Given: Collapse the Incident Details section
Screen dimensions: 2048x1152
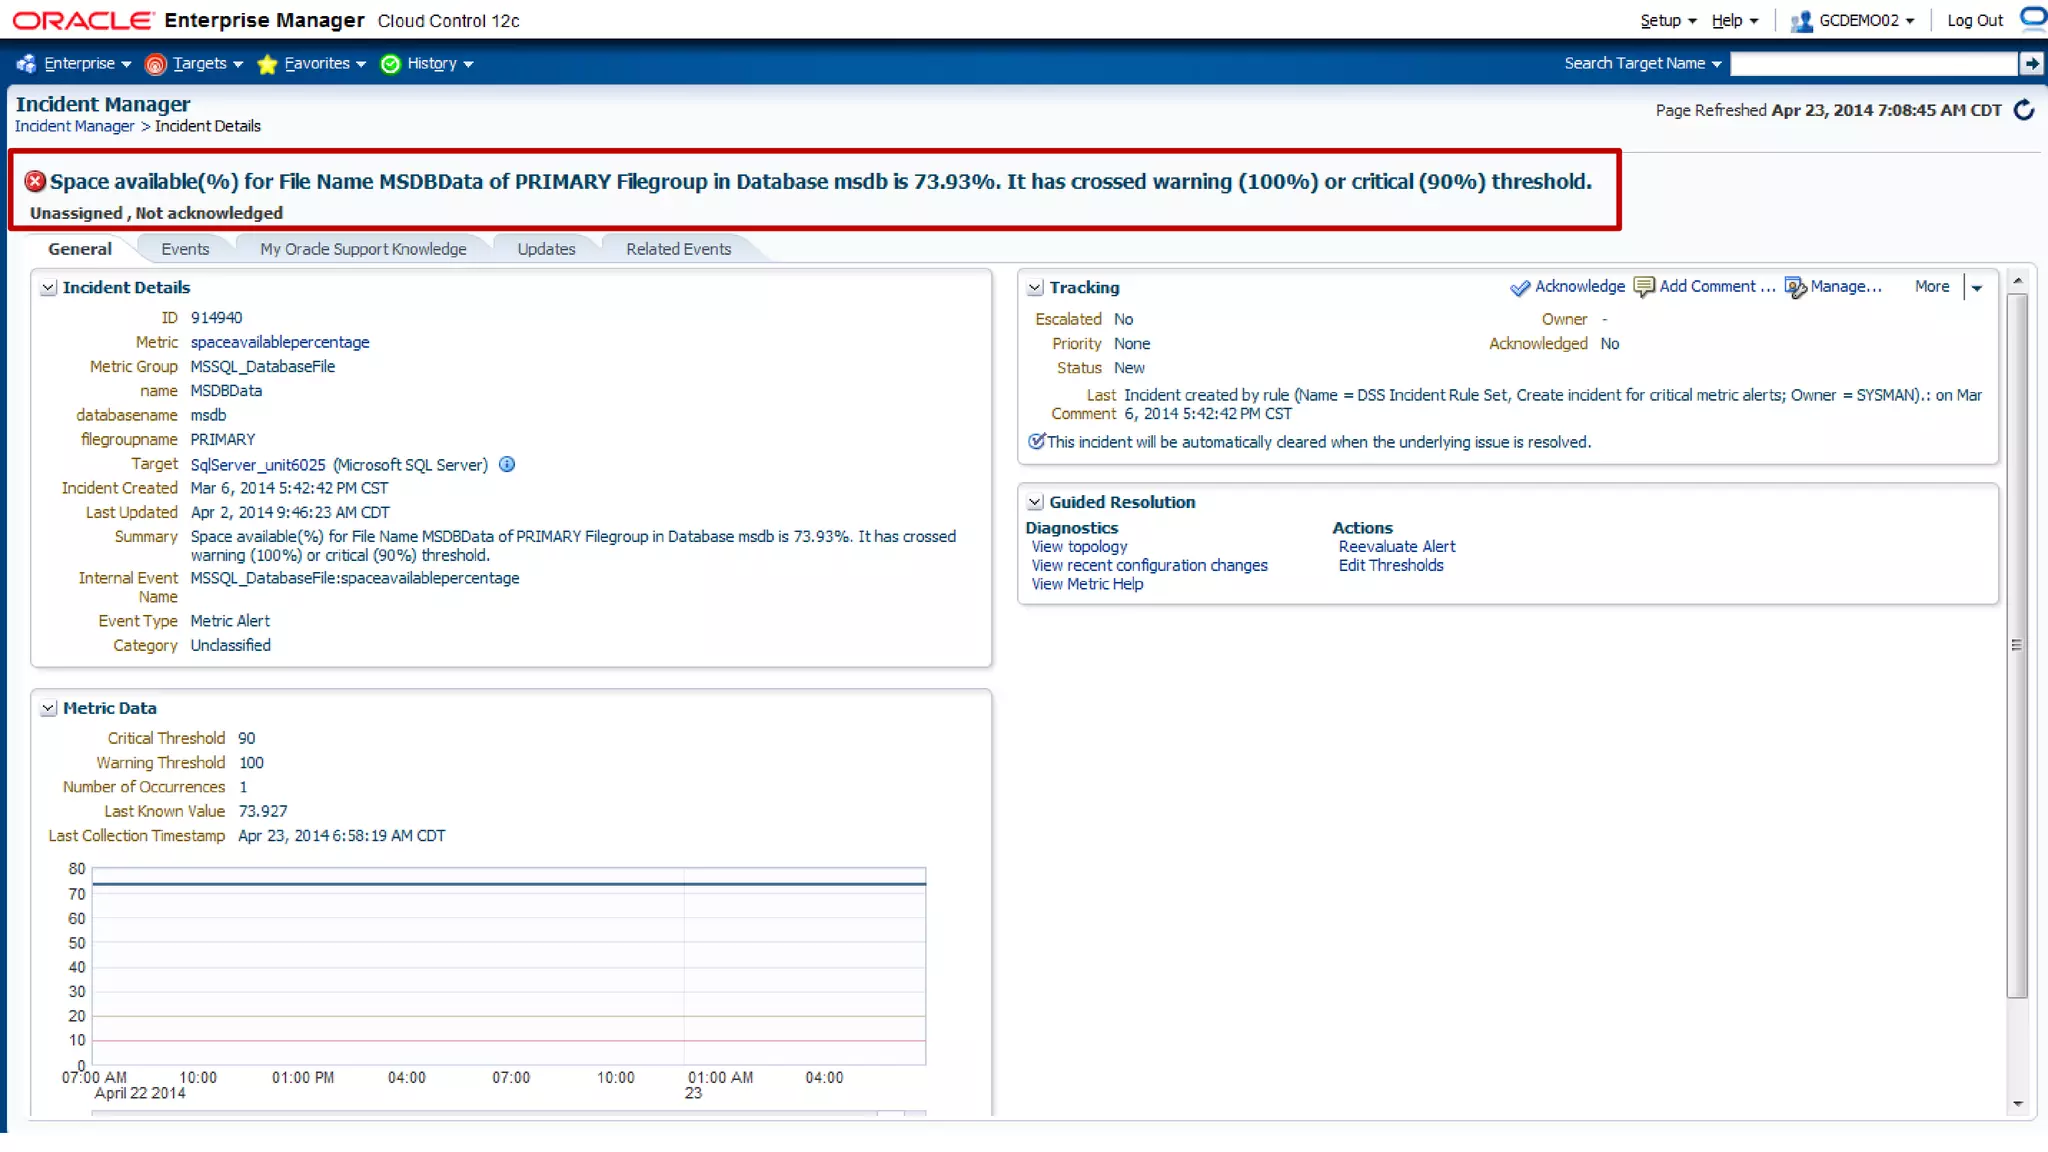Looking at the screenshot, I should (48, 288).
